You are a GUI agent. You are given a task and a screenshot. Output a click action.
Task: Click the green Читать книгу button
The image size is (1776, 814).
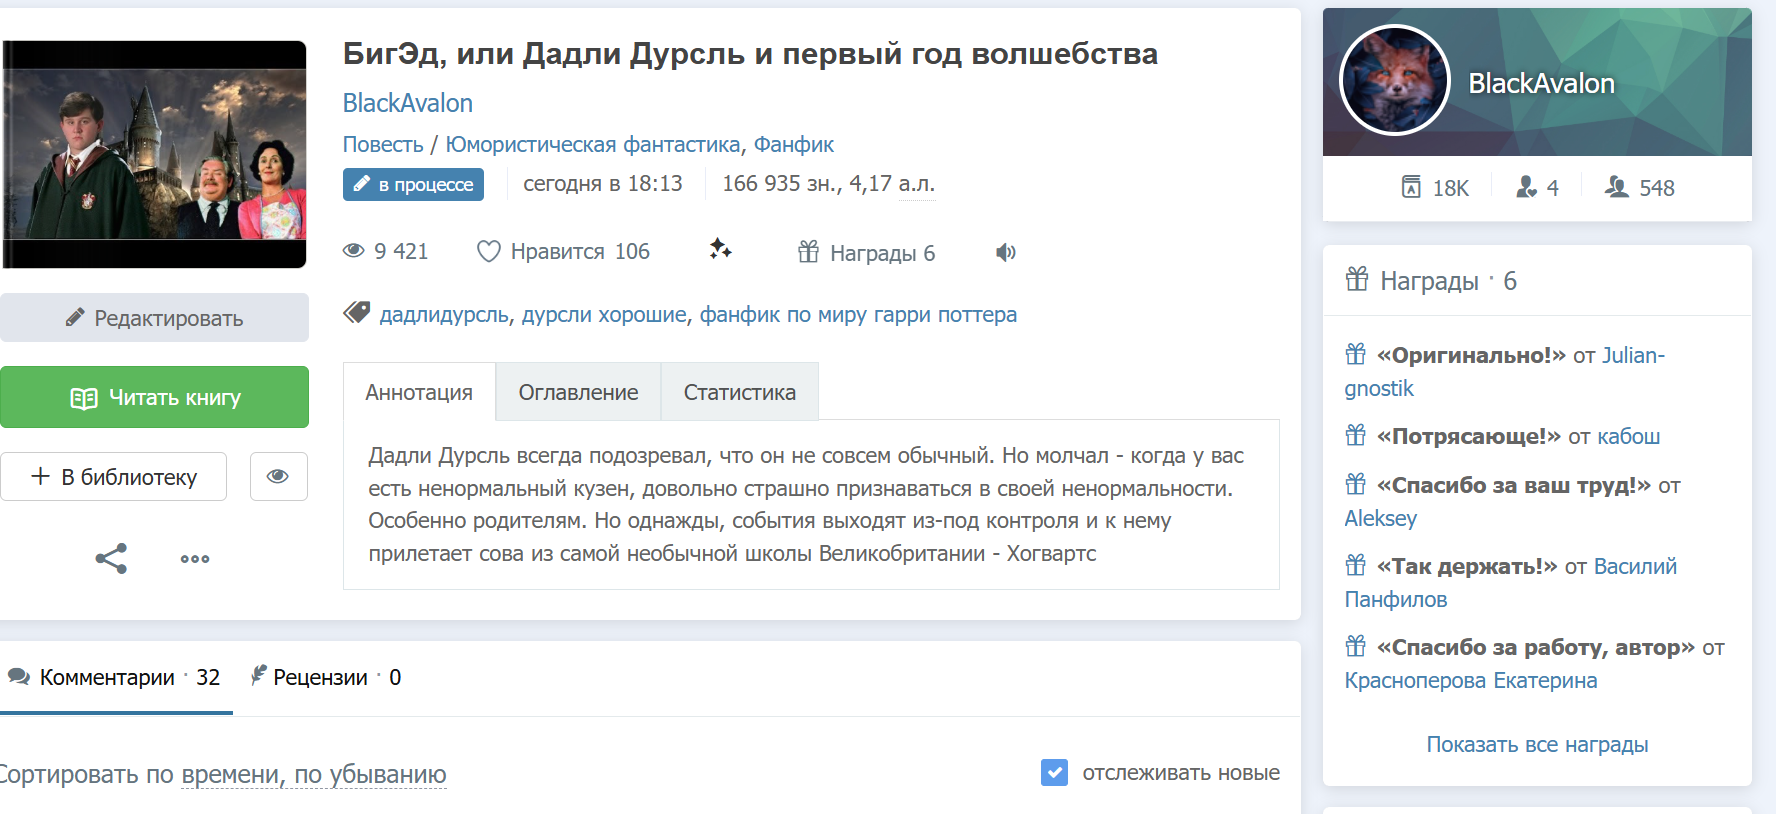154,397
